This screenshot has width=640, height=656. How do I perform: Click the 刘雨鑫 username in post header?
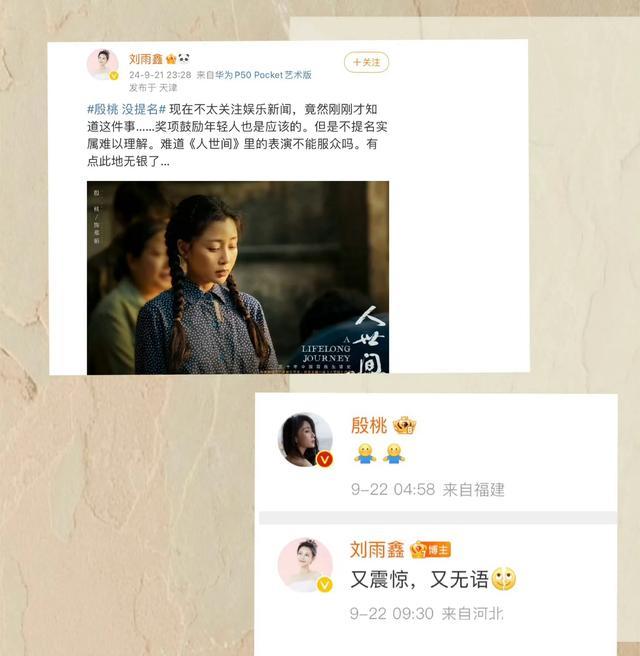click(146, 59)
